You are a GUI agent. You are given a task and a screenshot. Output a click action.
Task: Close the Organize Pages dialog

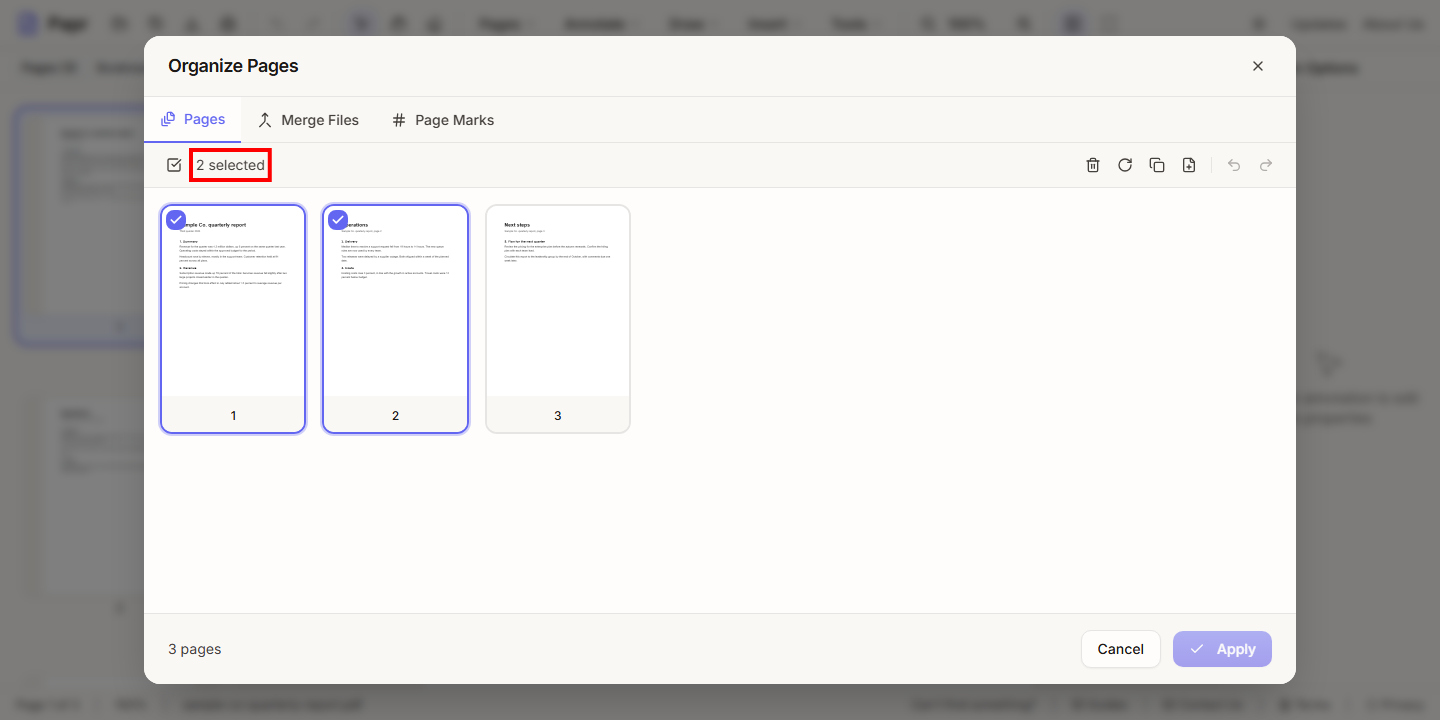1258,66
